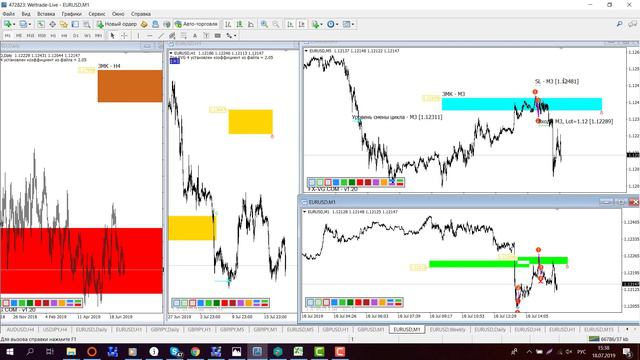This screenshot has width=640, height=360.
Task: Toggle the Авто-торговля button
Action: coord(196,24)
